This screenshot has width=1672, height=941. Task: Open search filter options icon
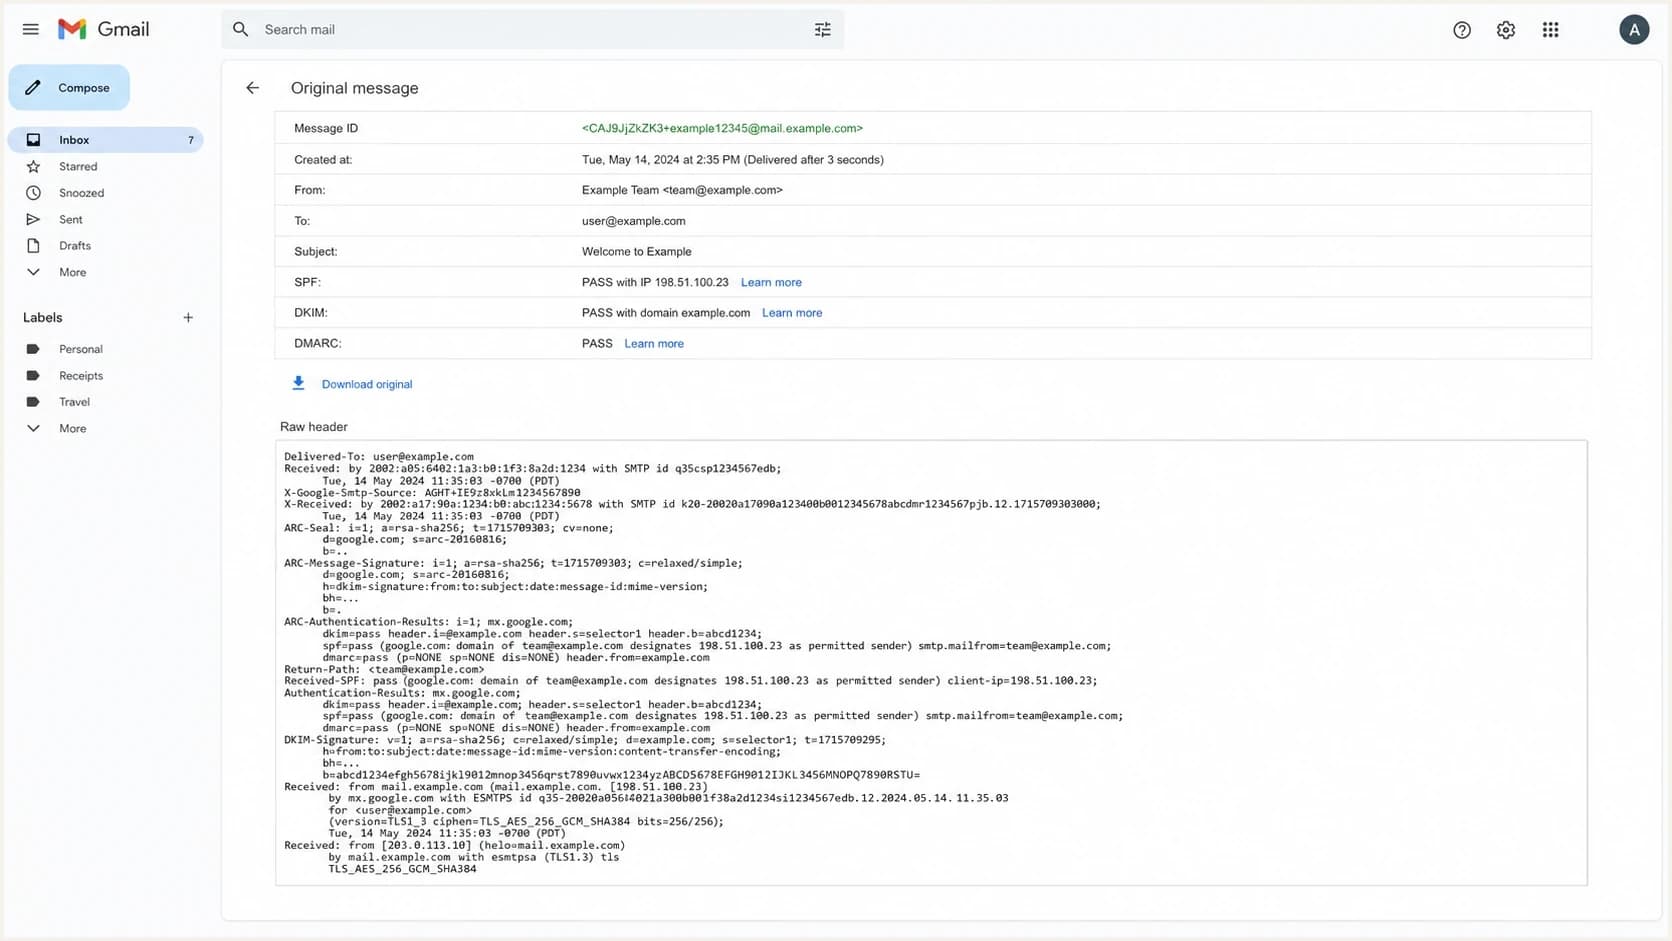pos(822,30)
